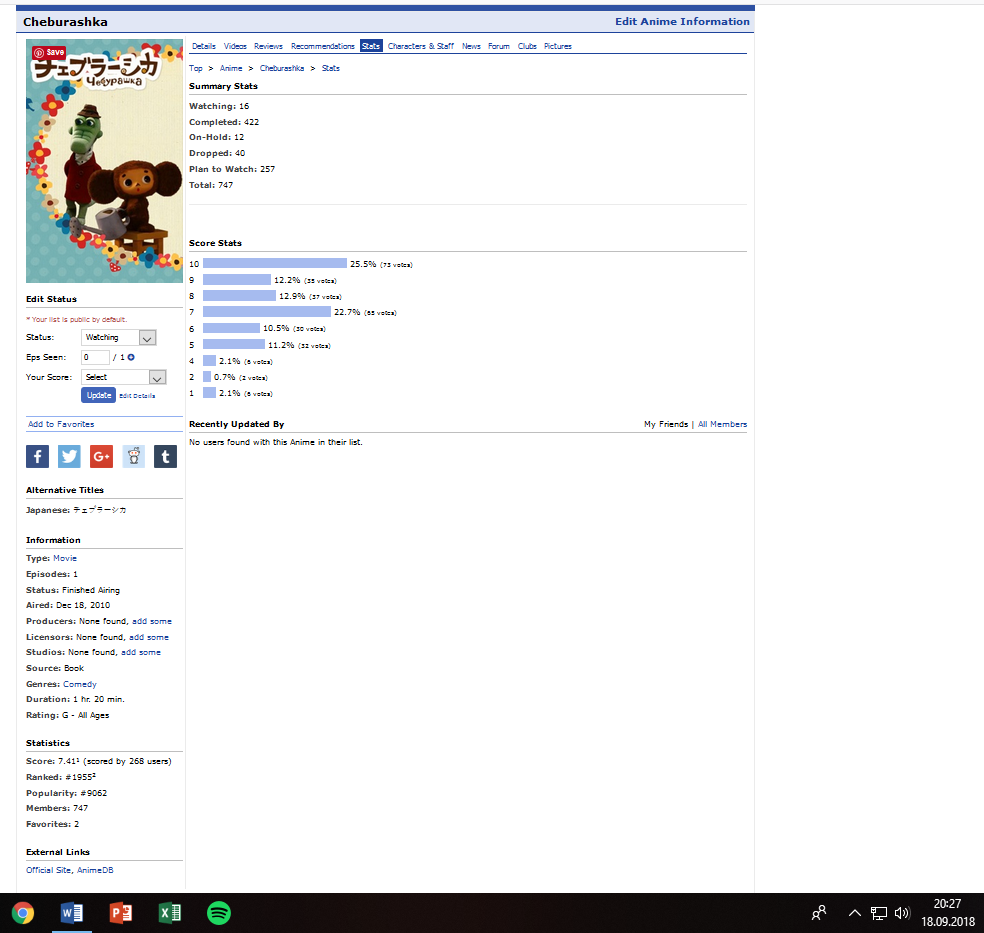Share on Tumblr icon
Viewport: 984px width, 933px height.
click(165, 456)
